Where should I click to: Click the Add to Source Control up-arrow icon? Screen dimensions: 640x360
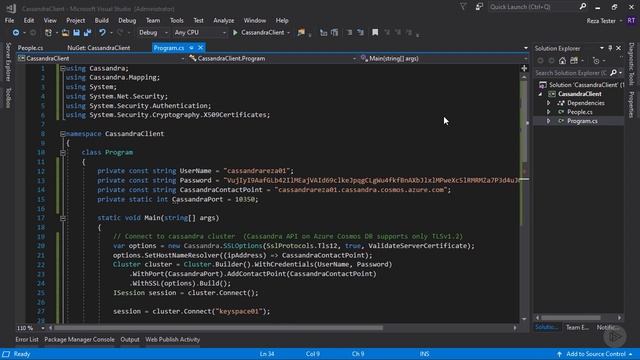(x=559, y=354)
